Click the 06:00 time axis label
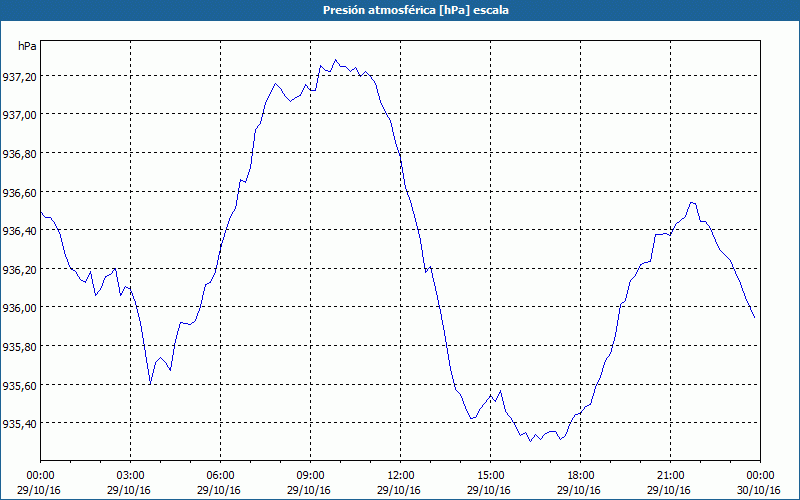 [220, 476]
